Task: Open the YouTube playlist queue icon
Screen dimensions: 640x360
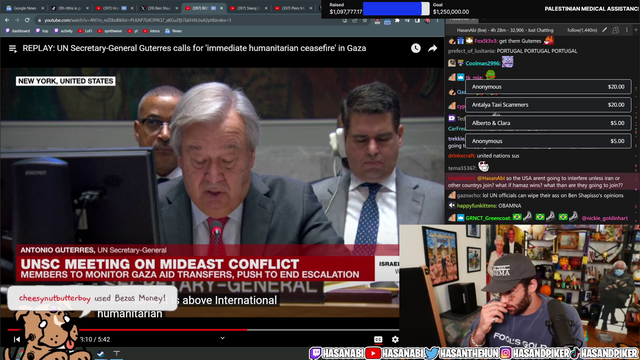Action: [x=13, y=49]
